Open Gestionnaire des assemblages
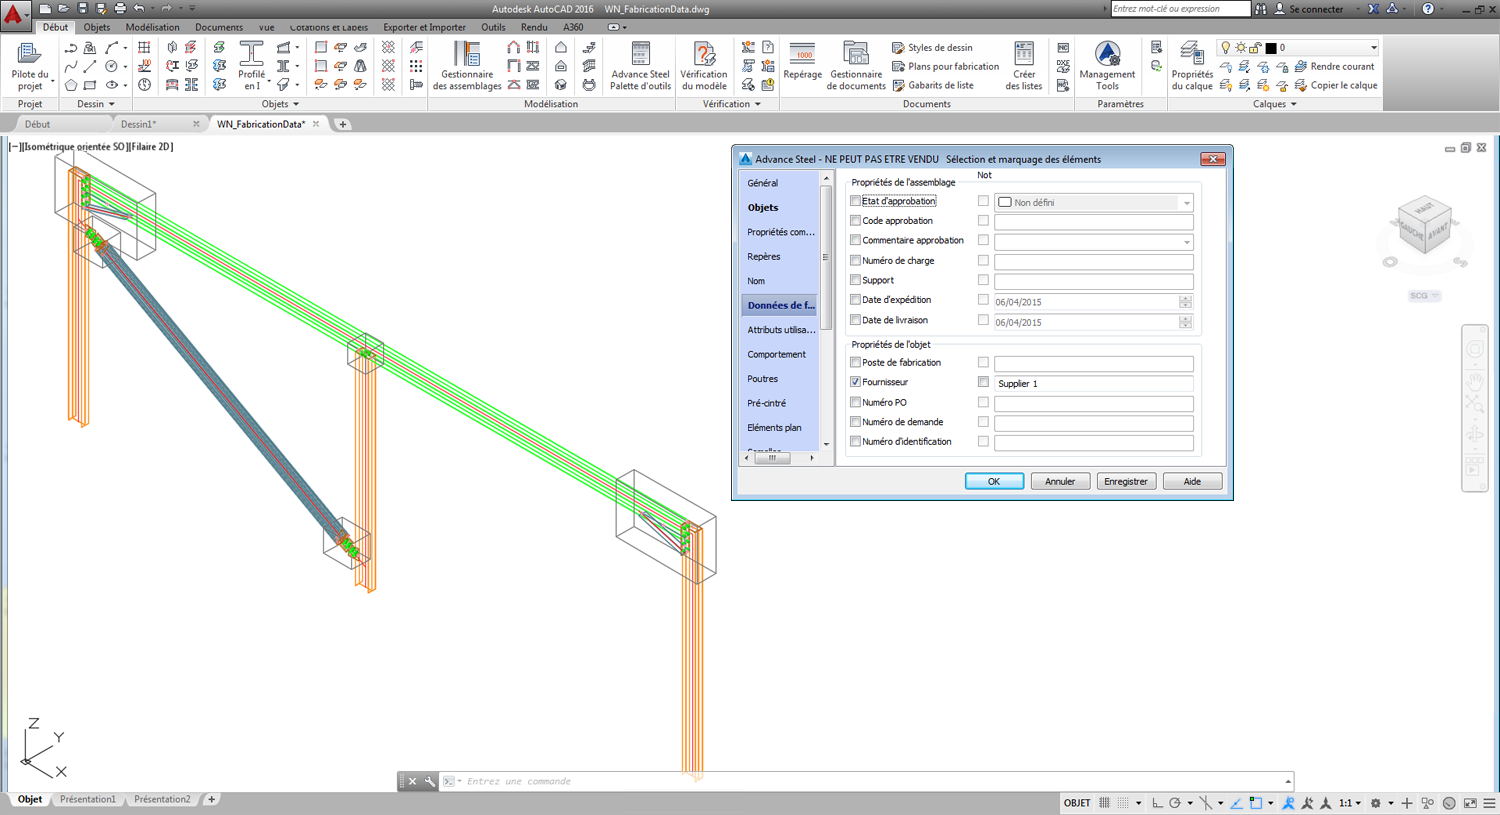The image size is (1500, 815). pos(467,66)
